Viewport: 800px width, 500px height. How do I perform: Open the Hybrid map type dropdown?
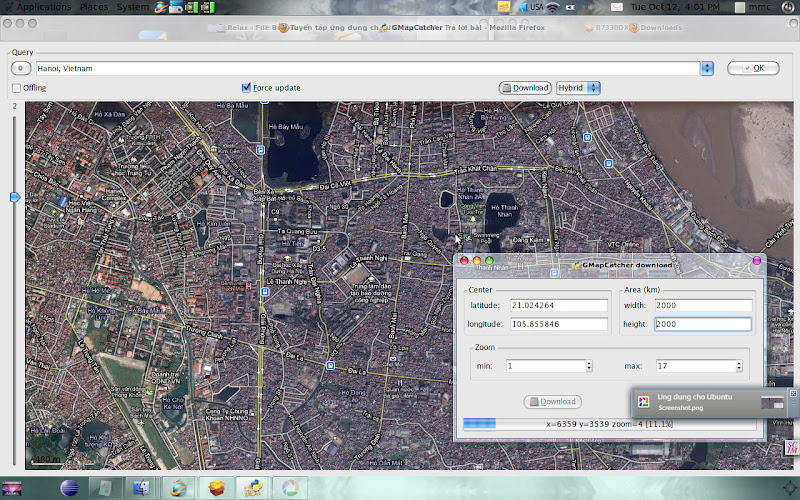(x=578, y=88)
